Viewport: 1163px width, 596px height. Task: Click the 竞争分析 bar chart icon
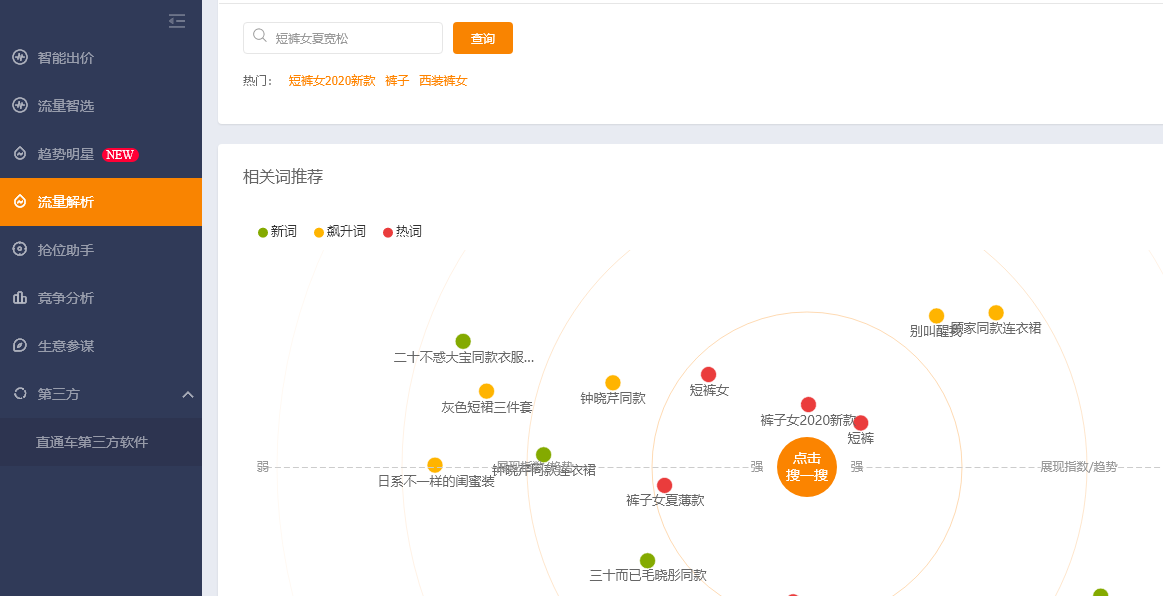20,297
